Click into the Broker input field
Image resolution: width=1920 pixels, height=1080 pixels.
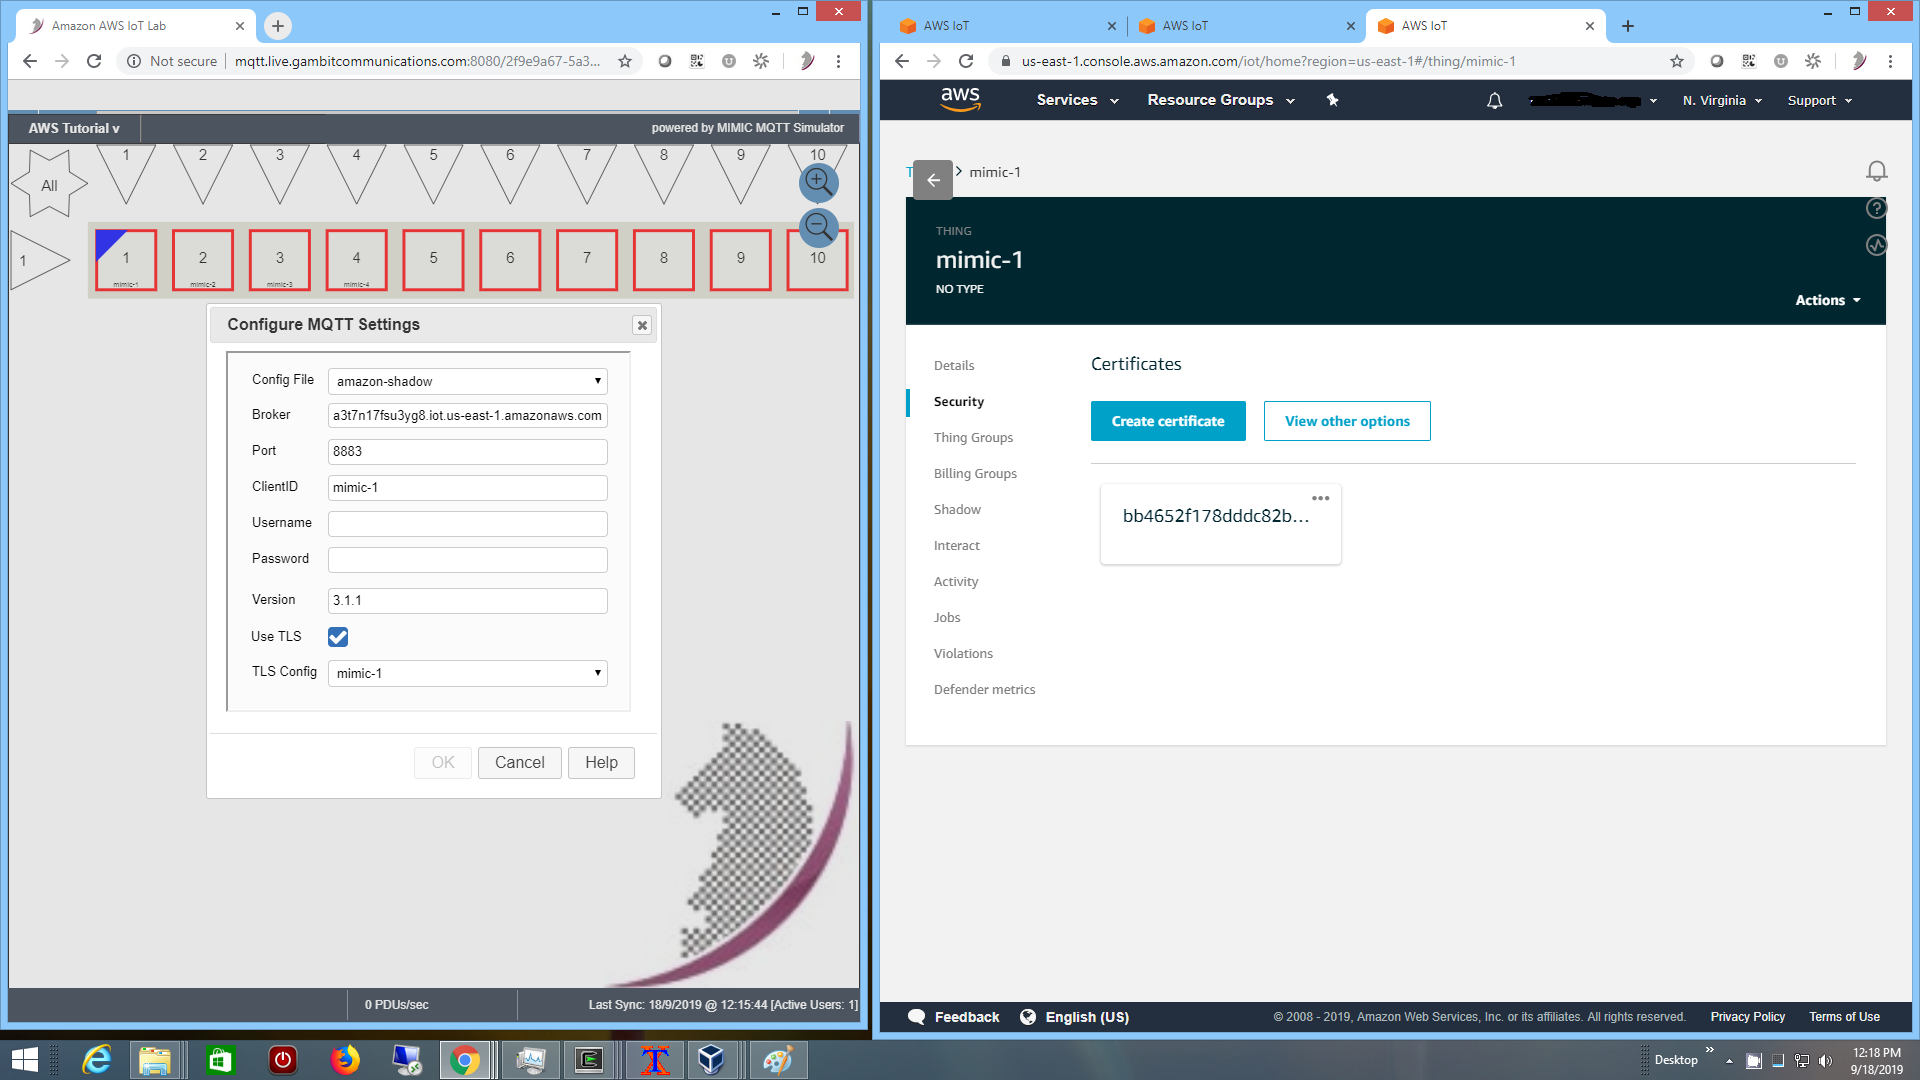click(x=468, y=415)
